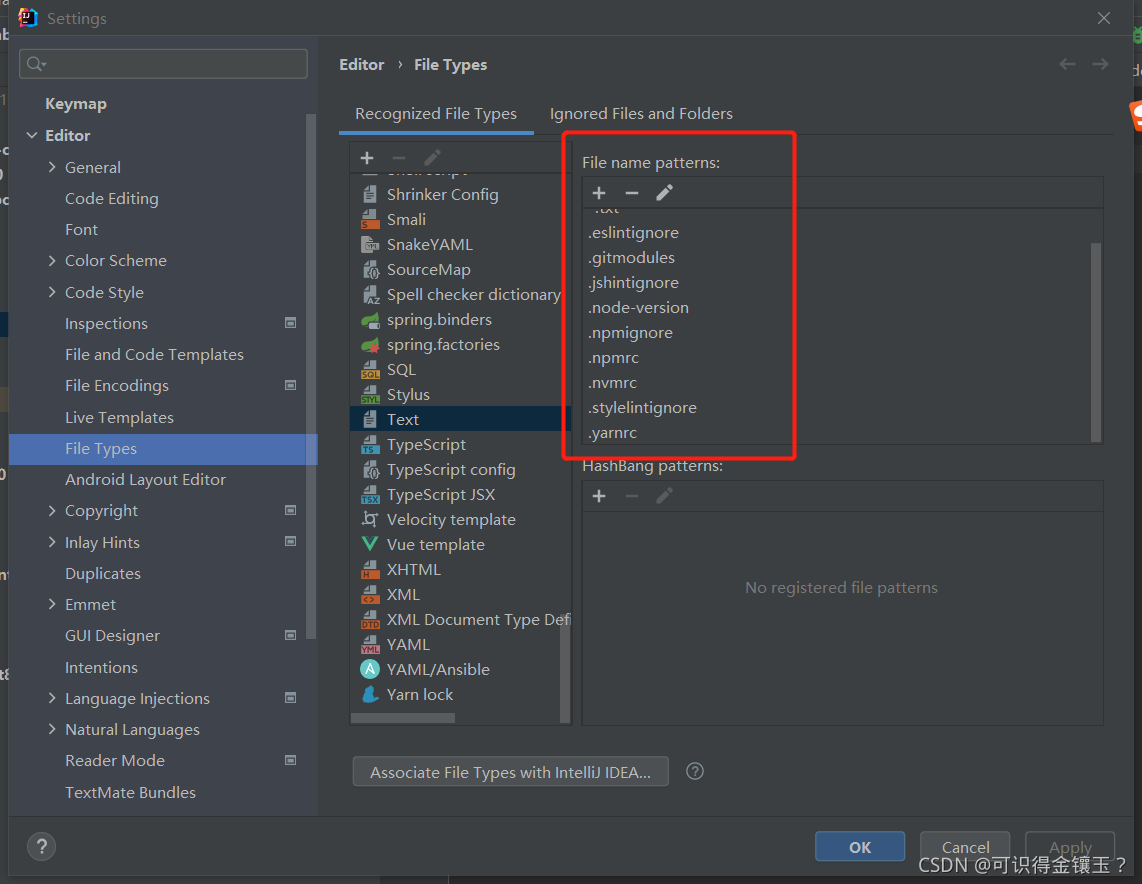Open the TextMate Bundles page
1142x884 pixels.
tap(130, 792)
